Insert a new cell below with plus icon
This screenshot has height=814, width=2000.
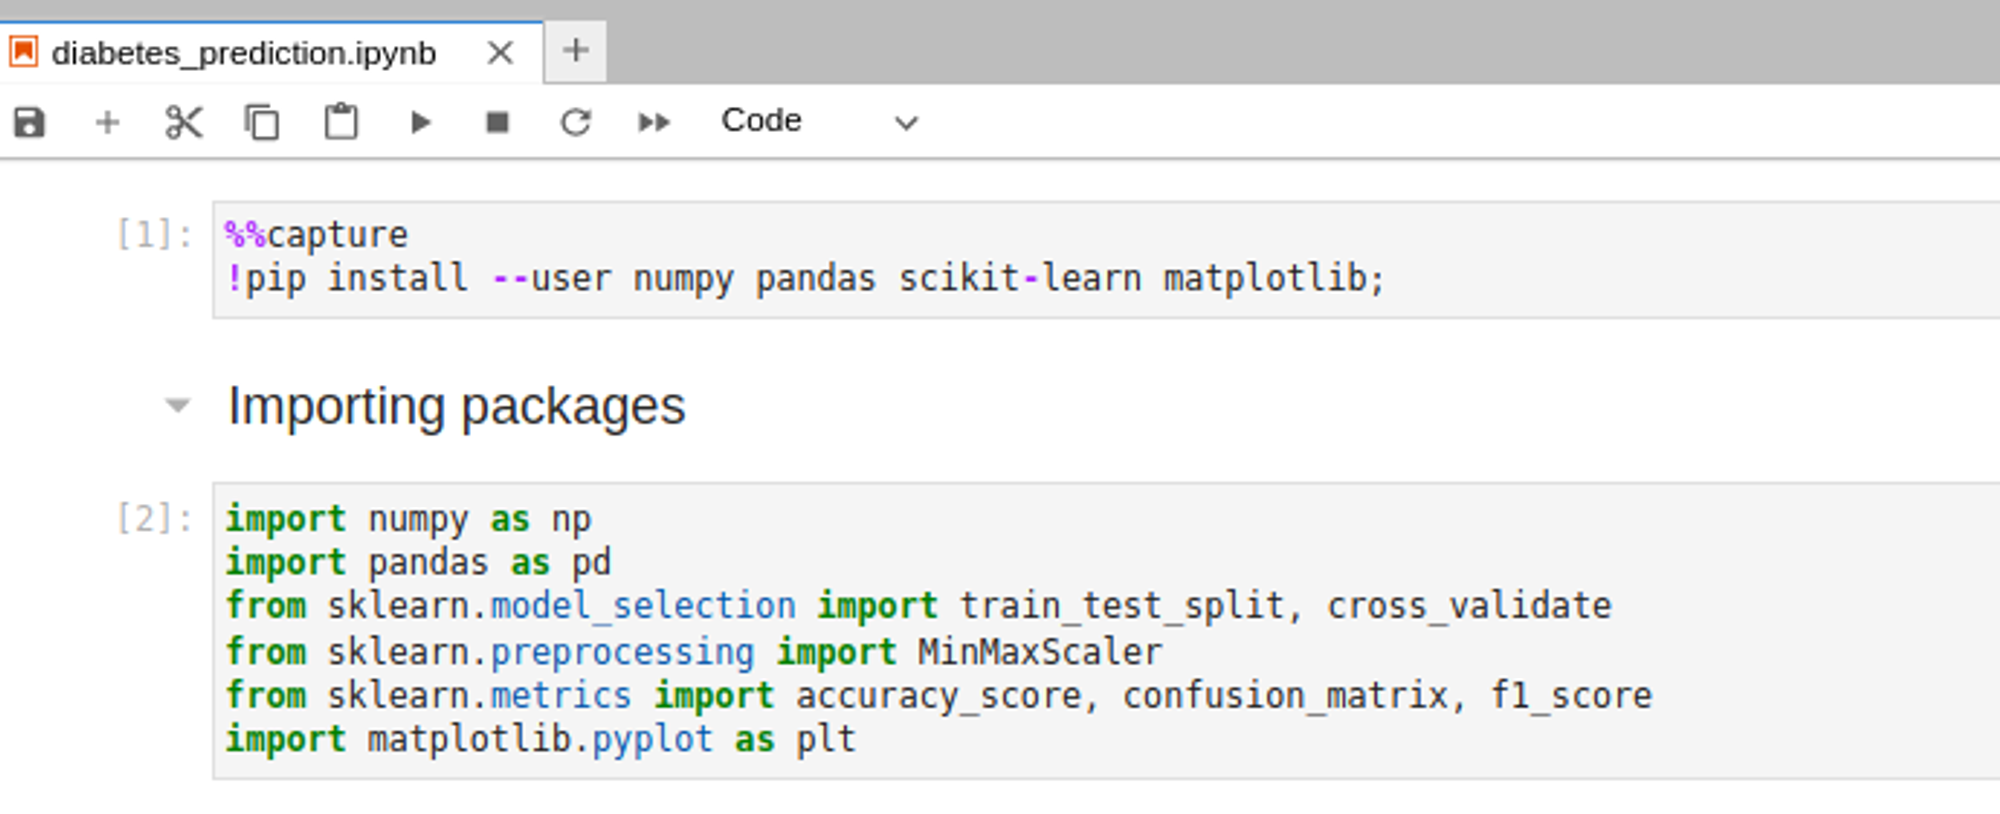(x=107, y=122)
